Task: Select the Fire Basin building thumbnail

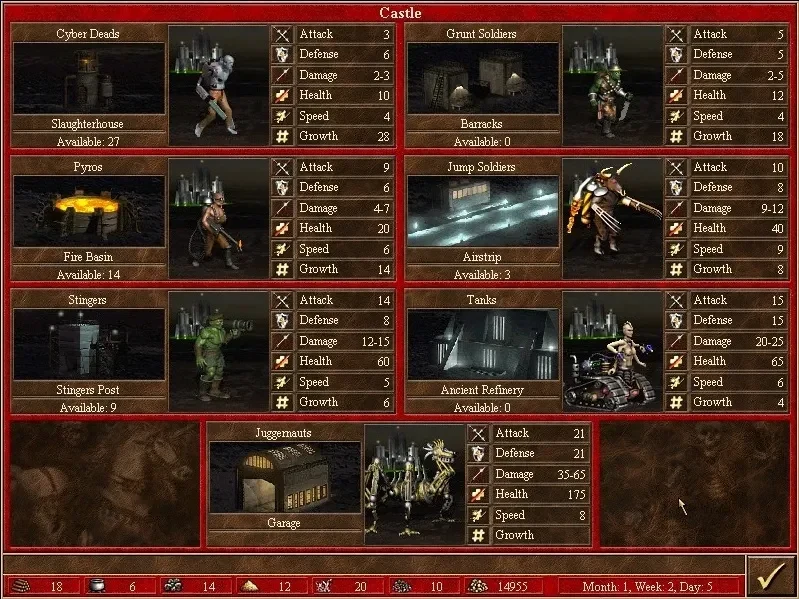Action: coord(89,211)
